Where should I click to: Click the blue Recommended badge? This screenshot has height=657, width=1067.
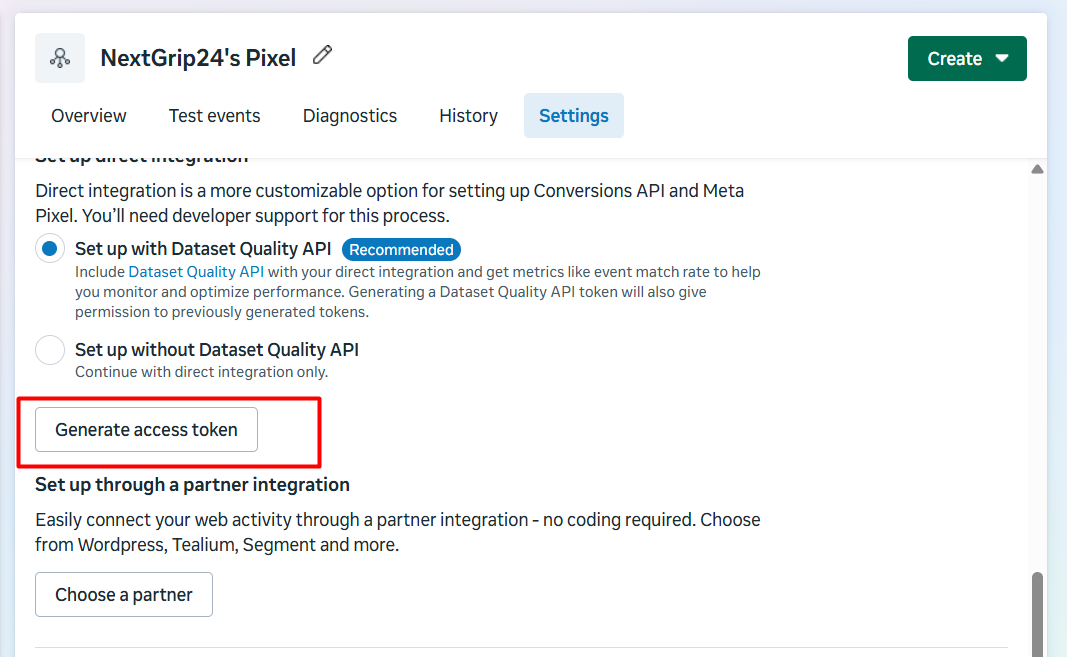[x=401, y=249]
